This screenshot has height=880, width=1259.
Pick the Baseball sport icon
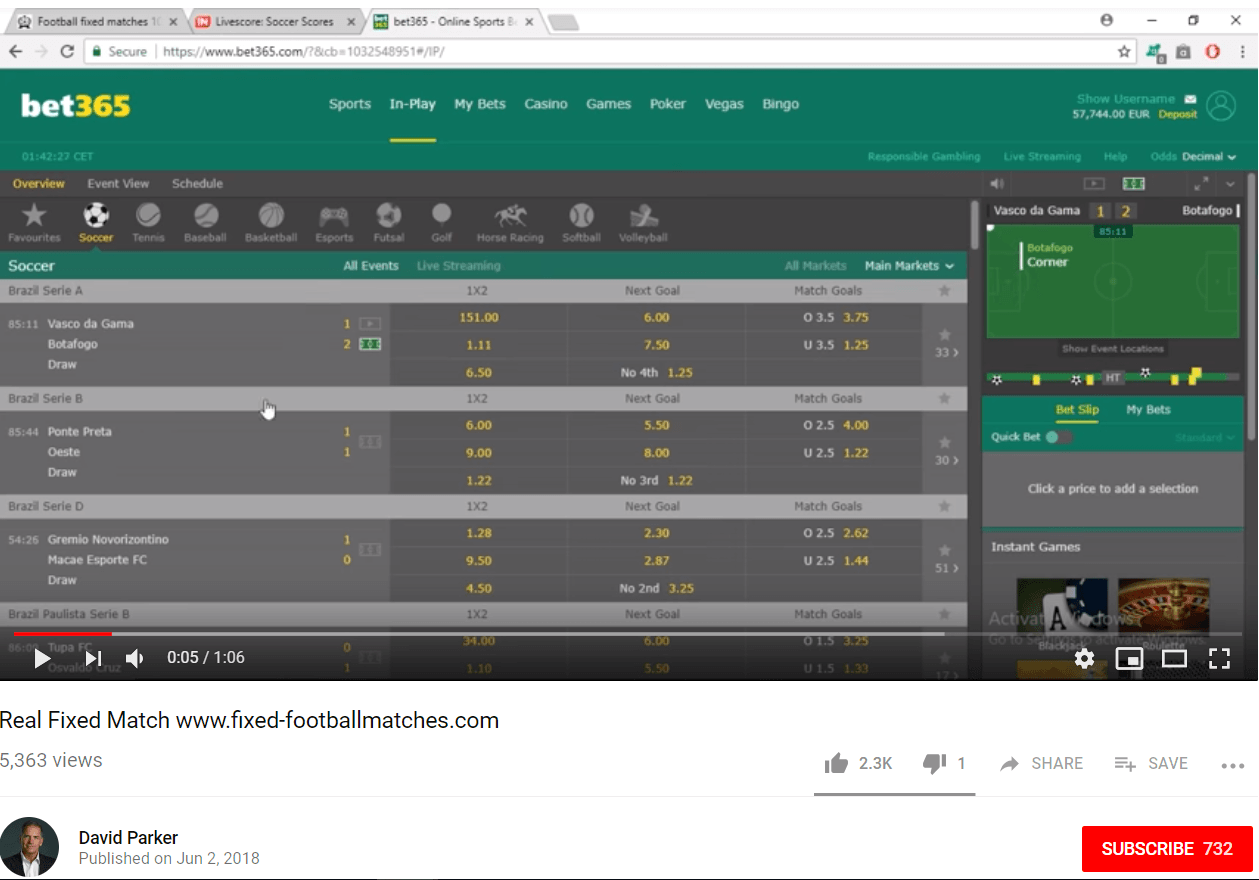206,222
